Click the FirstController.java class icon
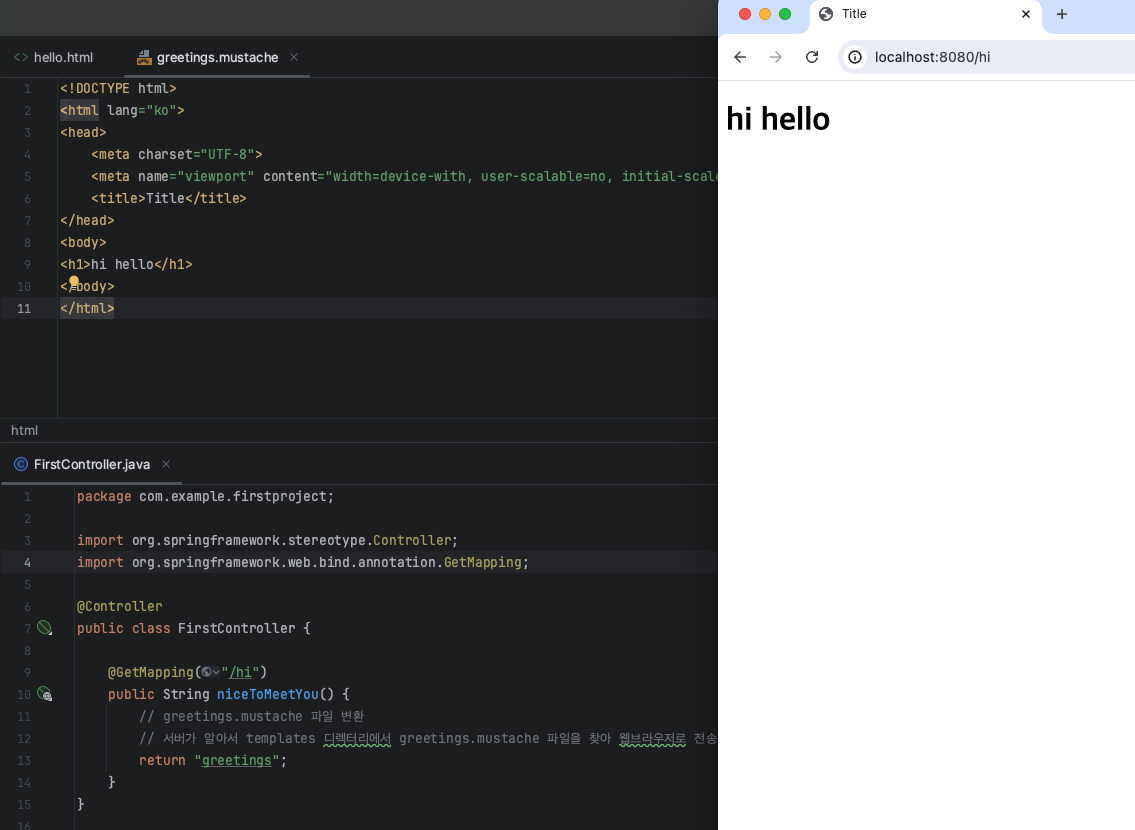 [21, 465]
